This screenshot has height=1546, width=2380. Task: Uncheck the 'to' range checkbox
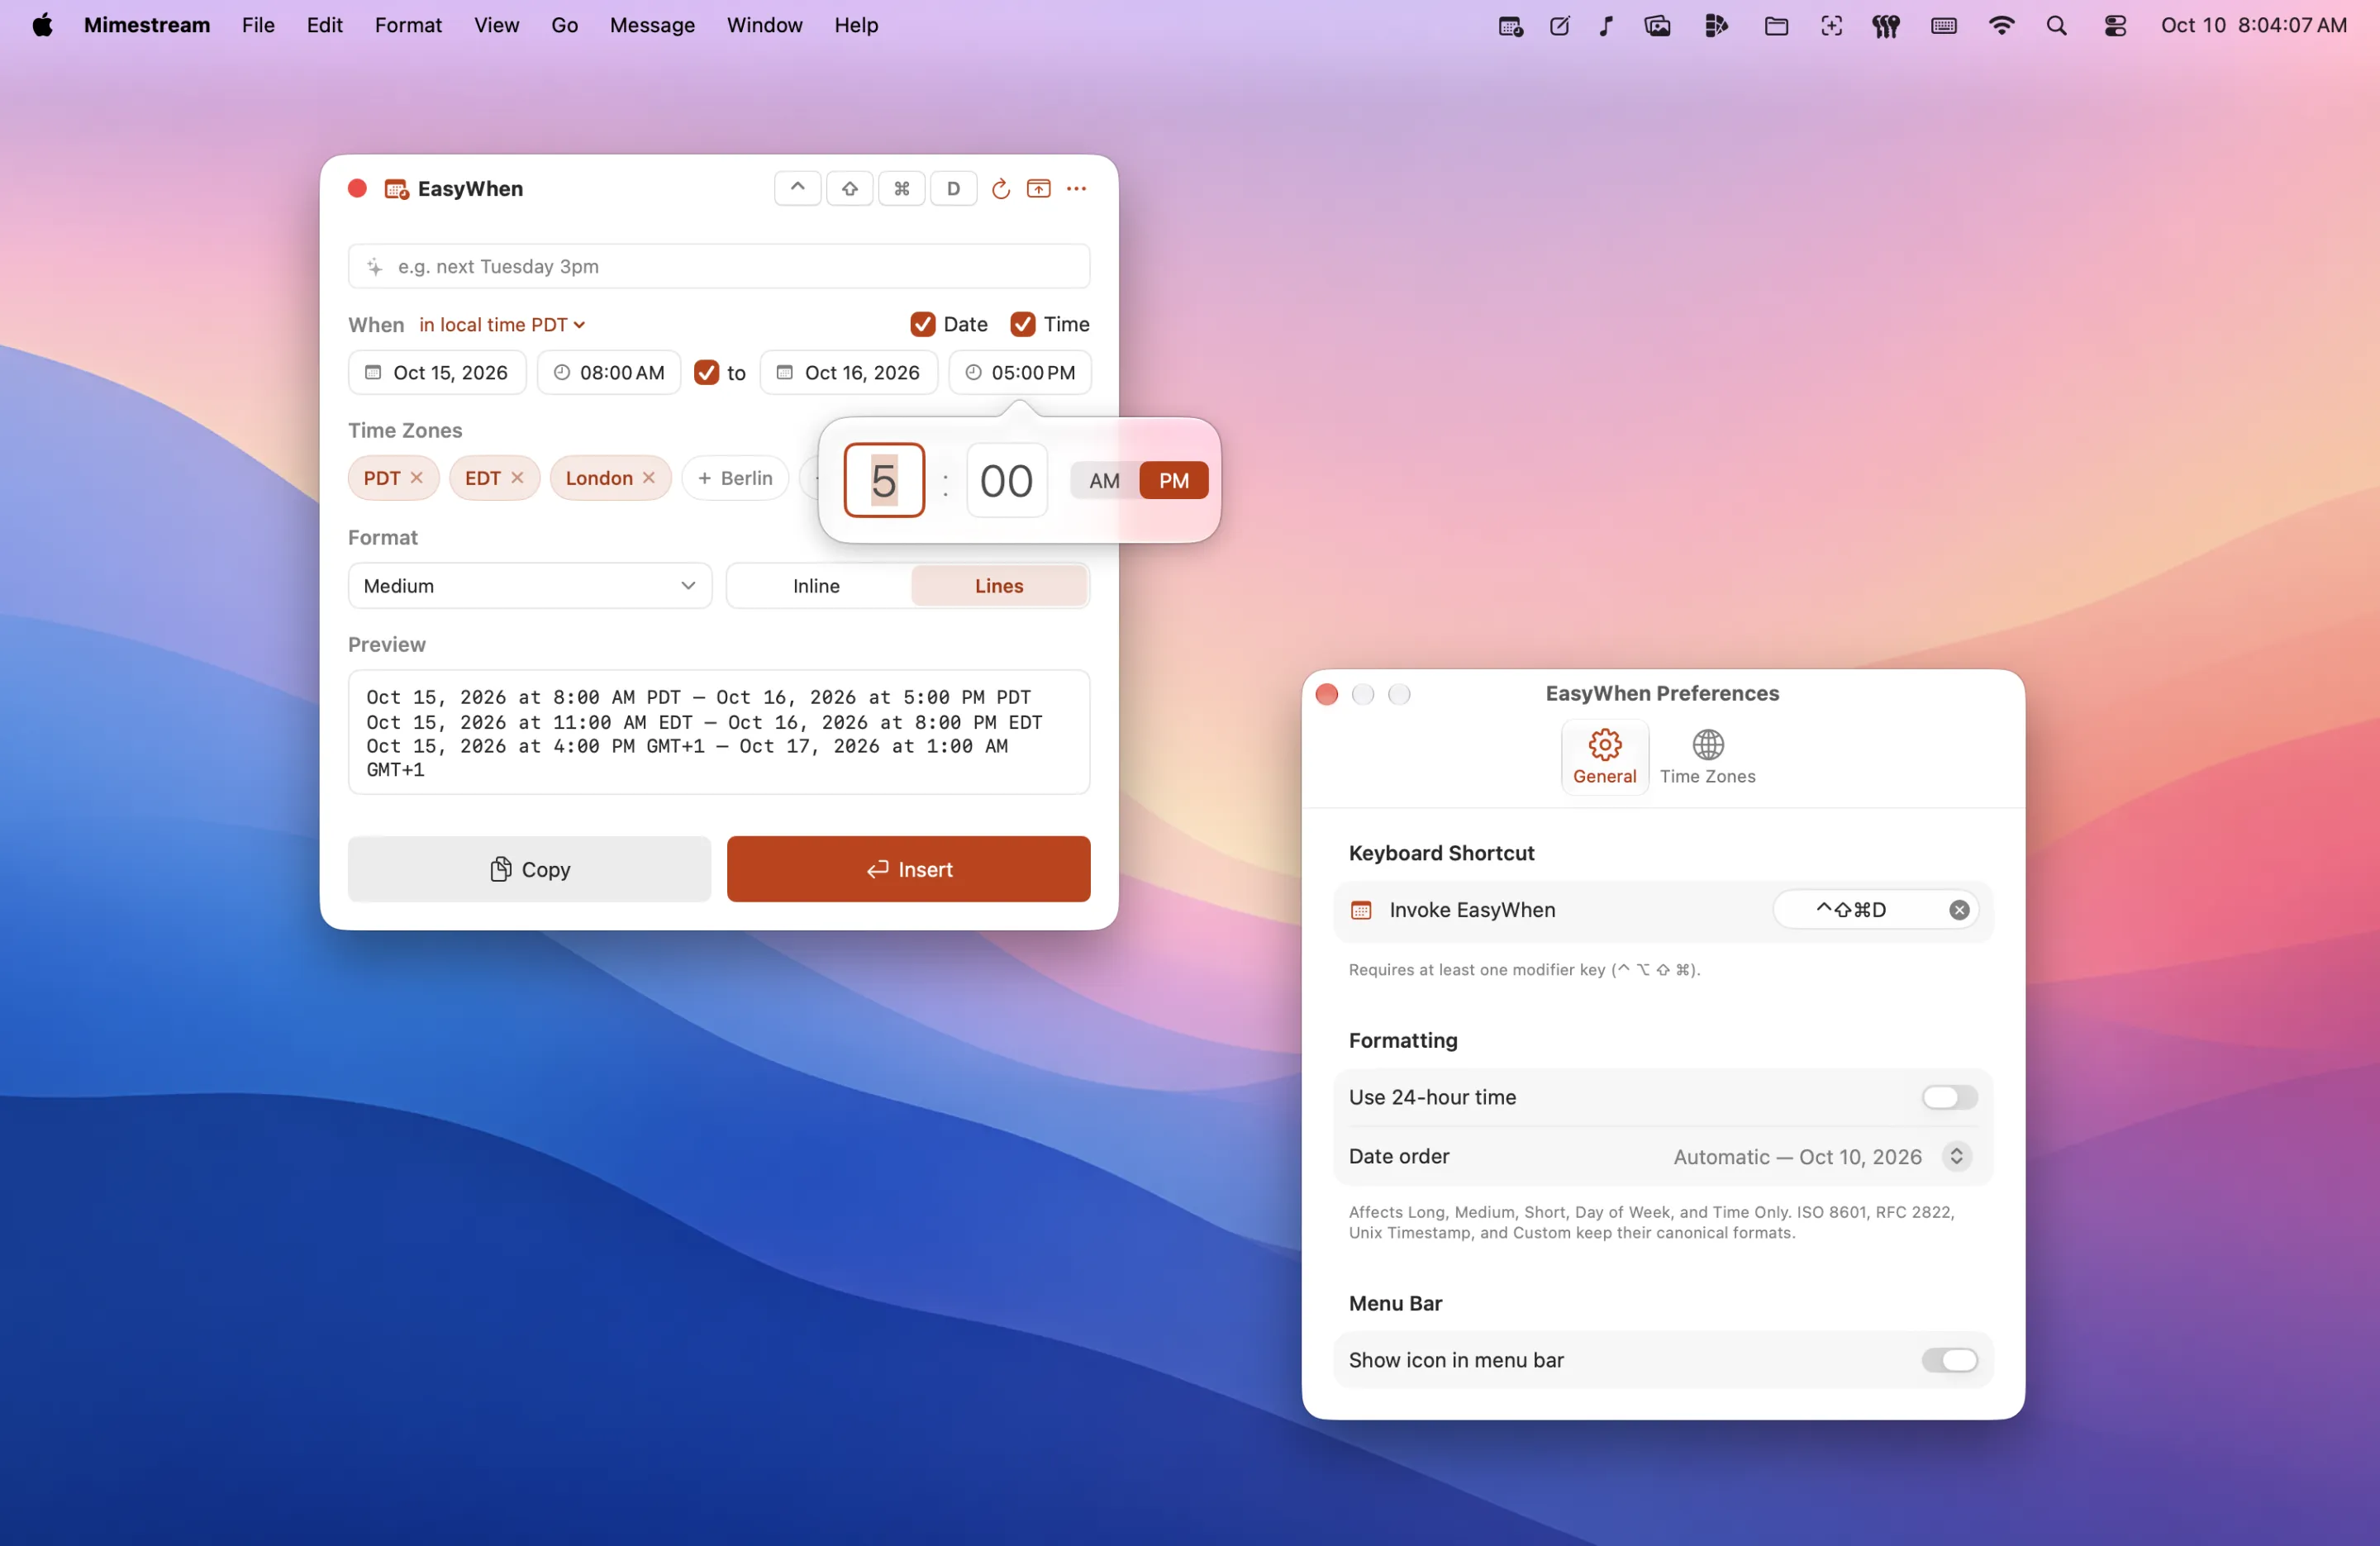coord(706,372)
